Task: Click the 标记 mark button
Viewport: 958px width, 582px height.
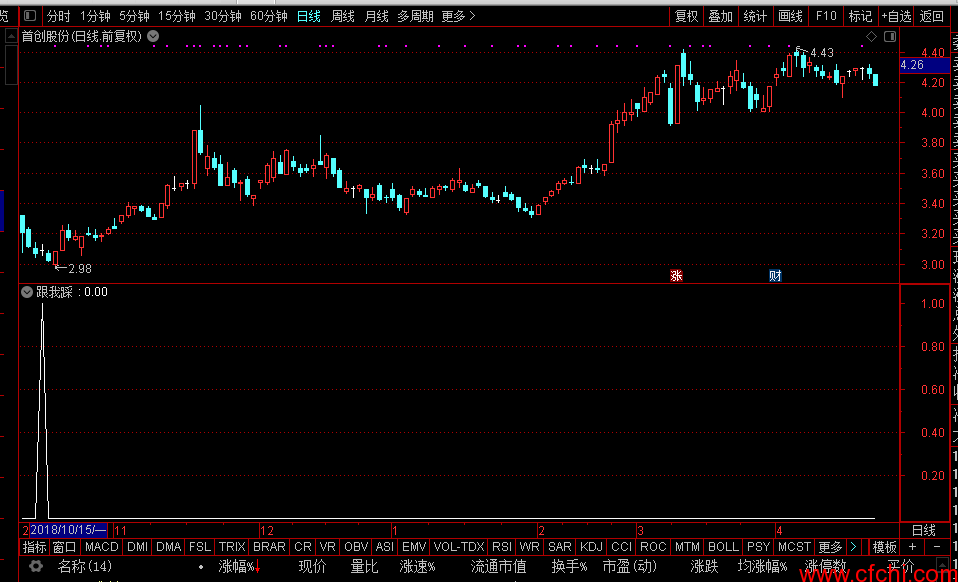Action: click(860, 16)
